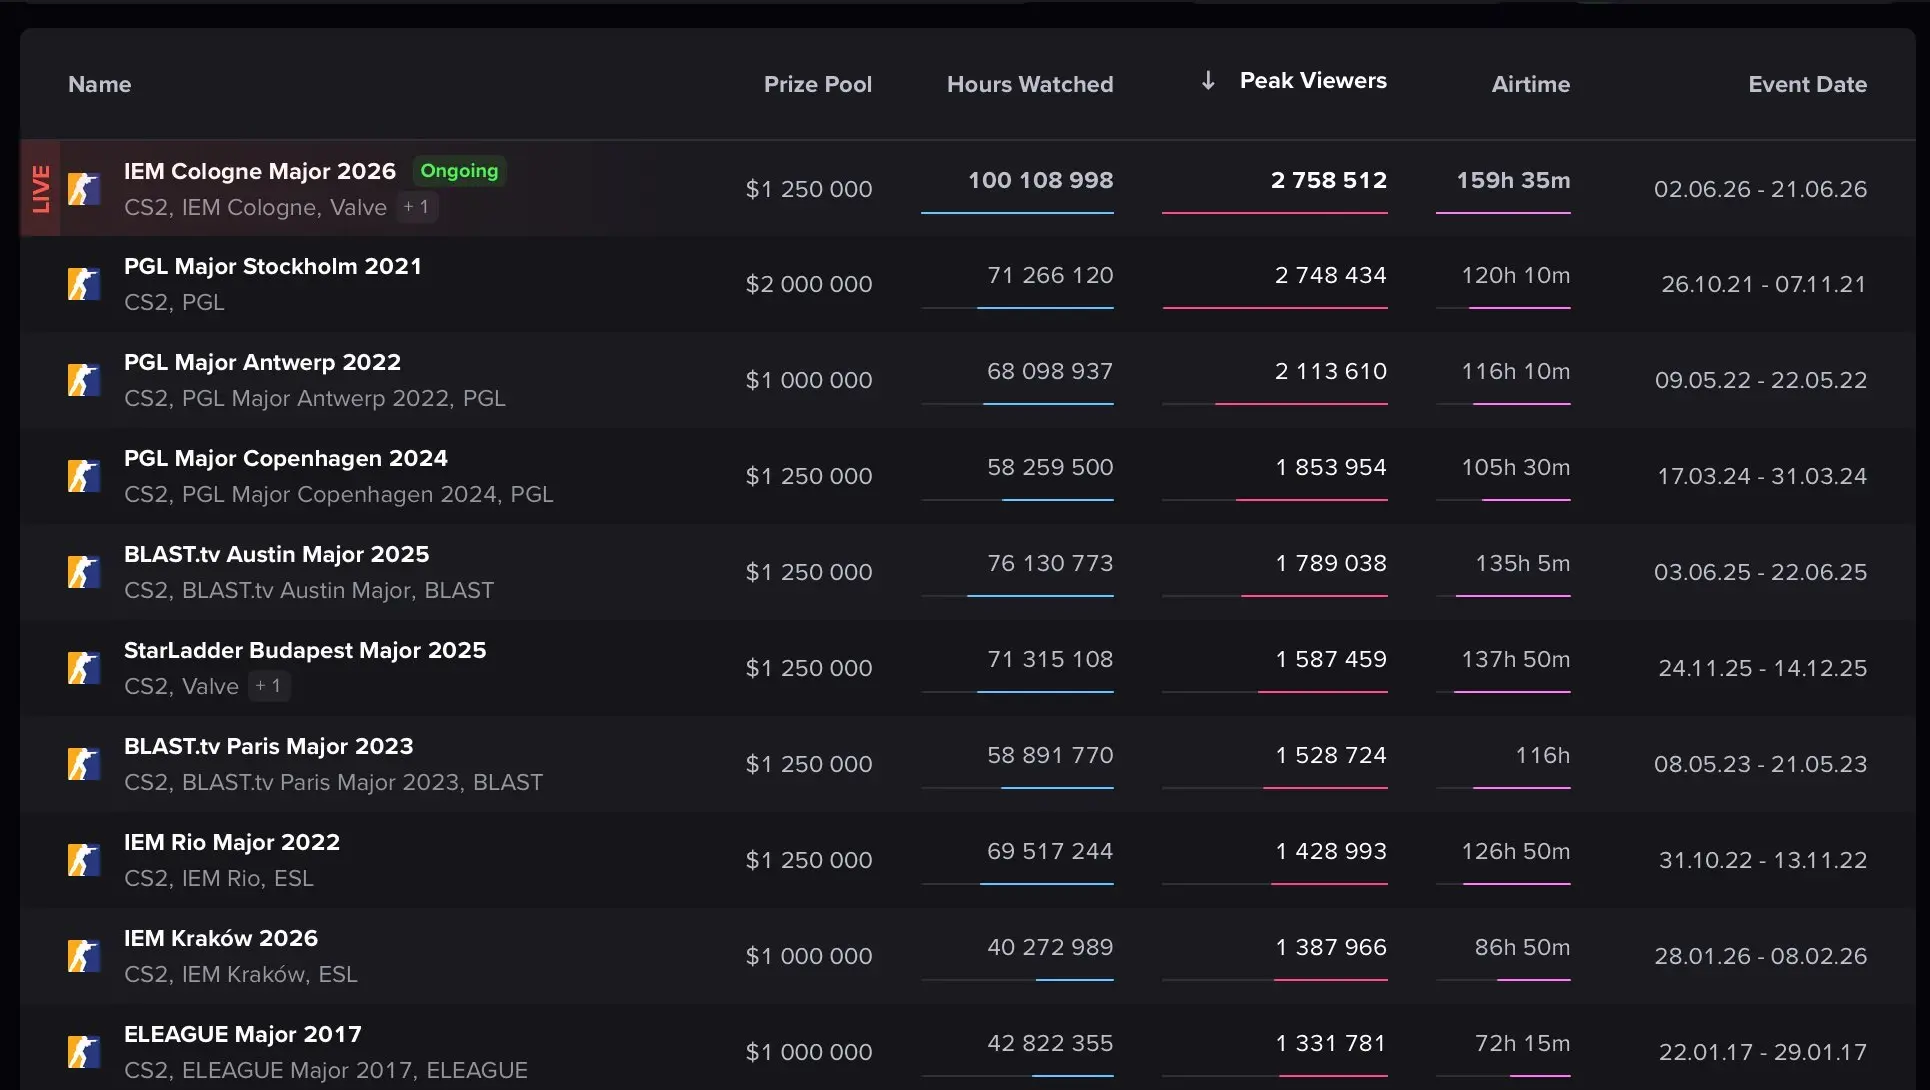The image size is (1930, 1090).
Task: Click the airtime value 86h 50m
Action: point(1522,947)
